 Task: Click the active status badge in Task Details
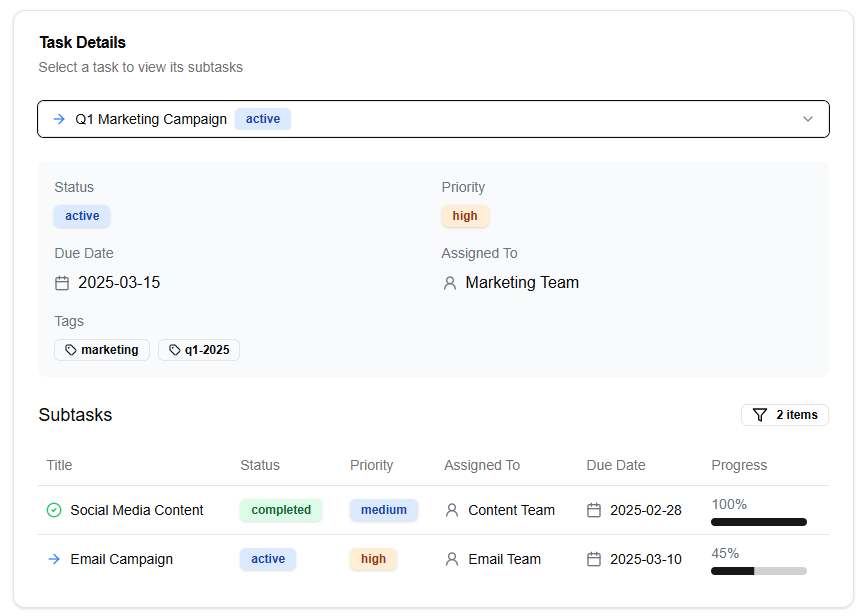click(82, 216)
